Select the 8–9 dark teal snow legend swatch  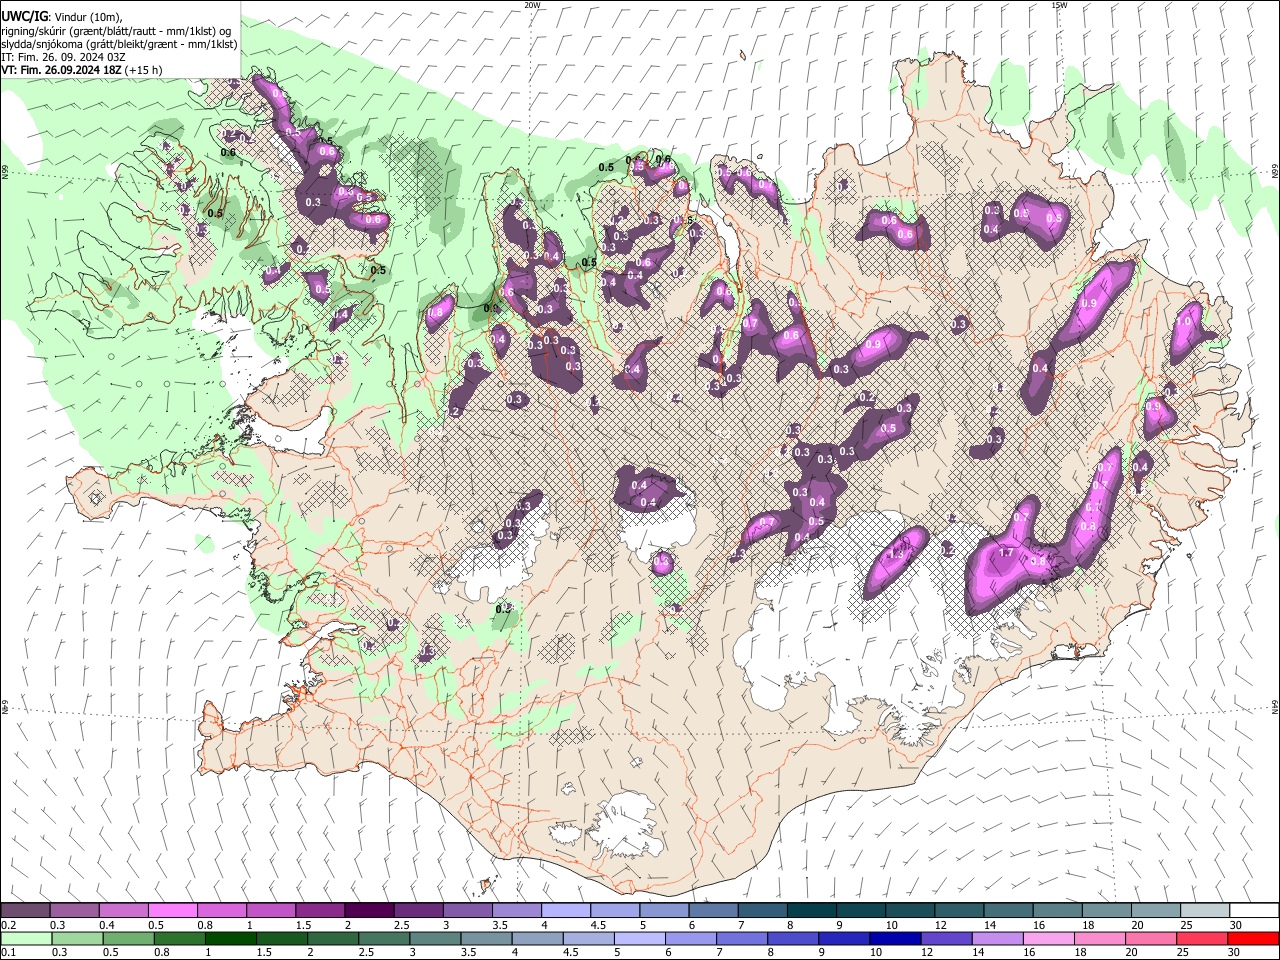point(811,911)
